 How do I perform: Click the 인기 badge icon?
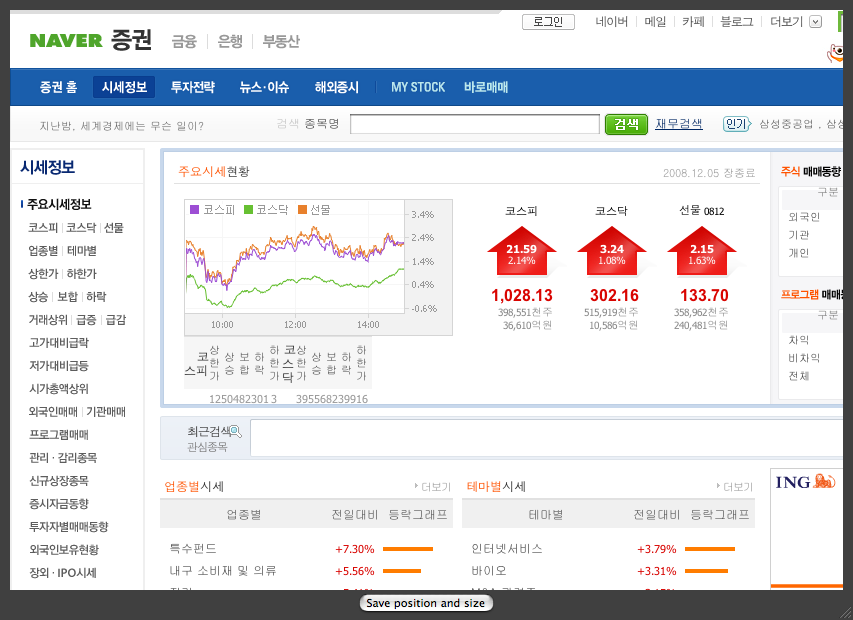(x=737, y=125)
